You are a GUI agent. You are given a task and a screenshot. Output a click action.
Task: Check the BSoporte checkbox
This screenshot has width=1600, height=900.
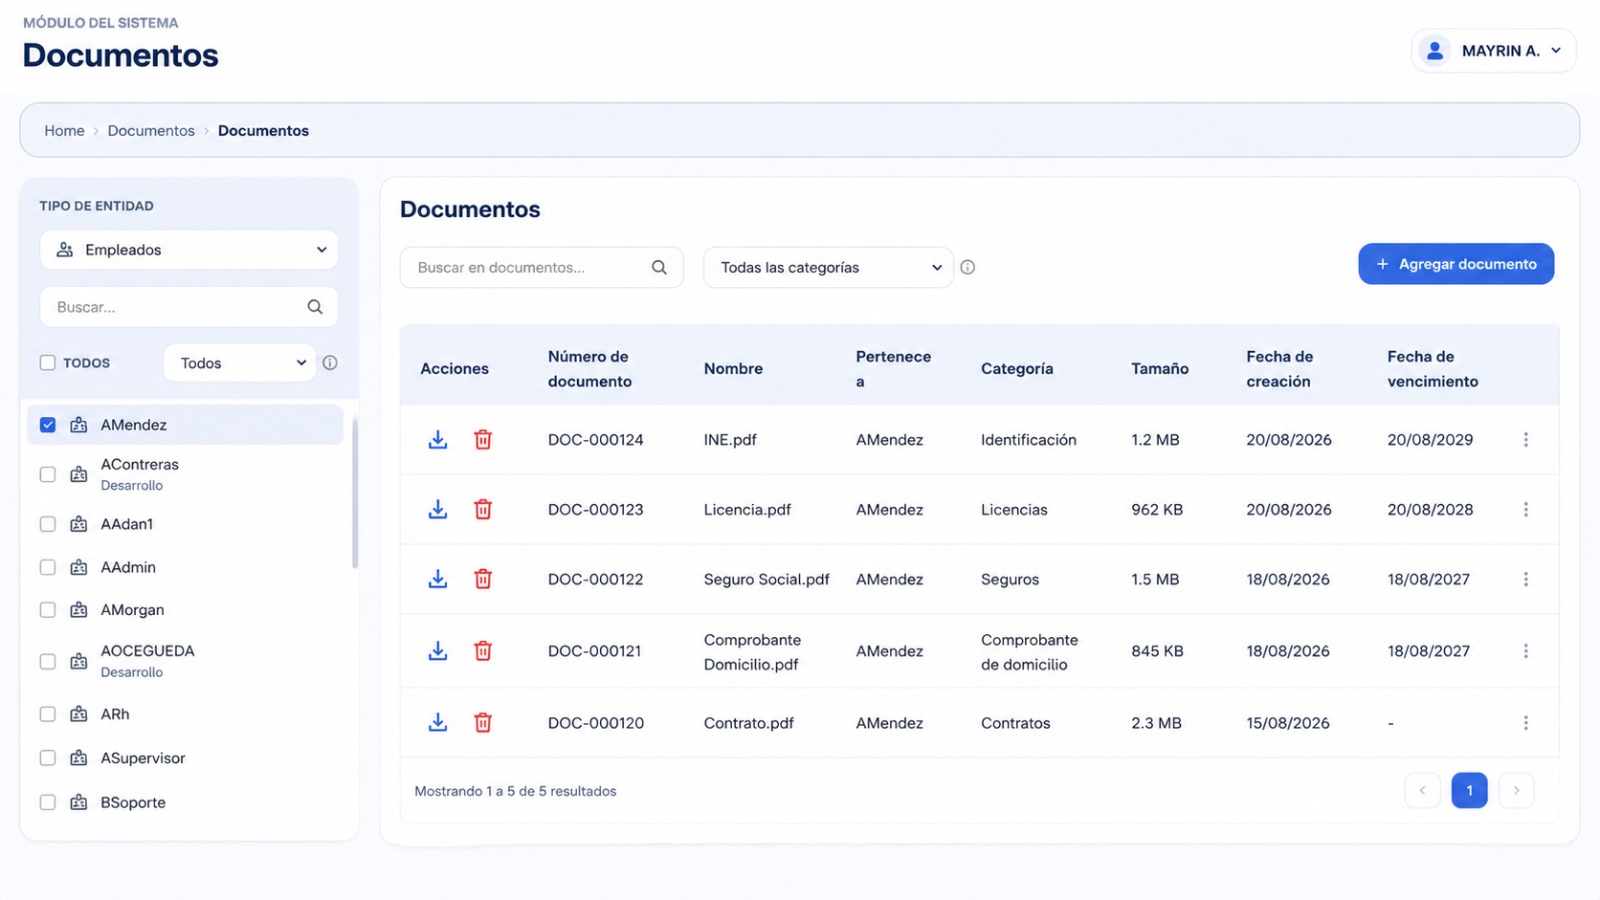coord(47,802)
